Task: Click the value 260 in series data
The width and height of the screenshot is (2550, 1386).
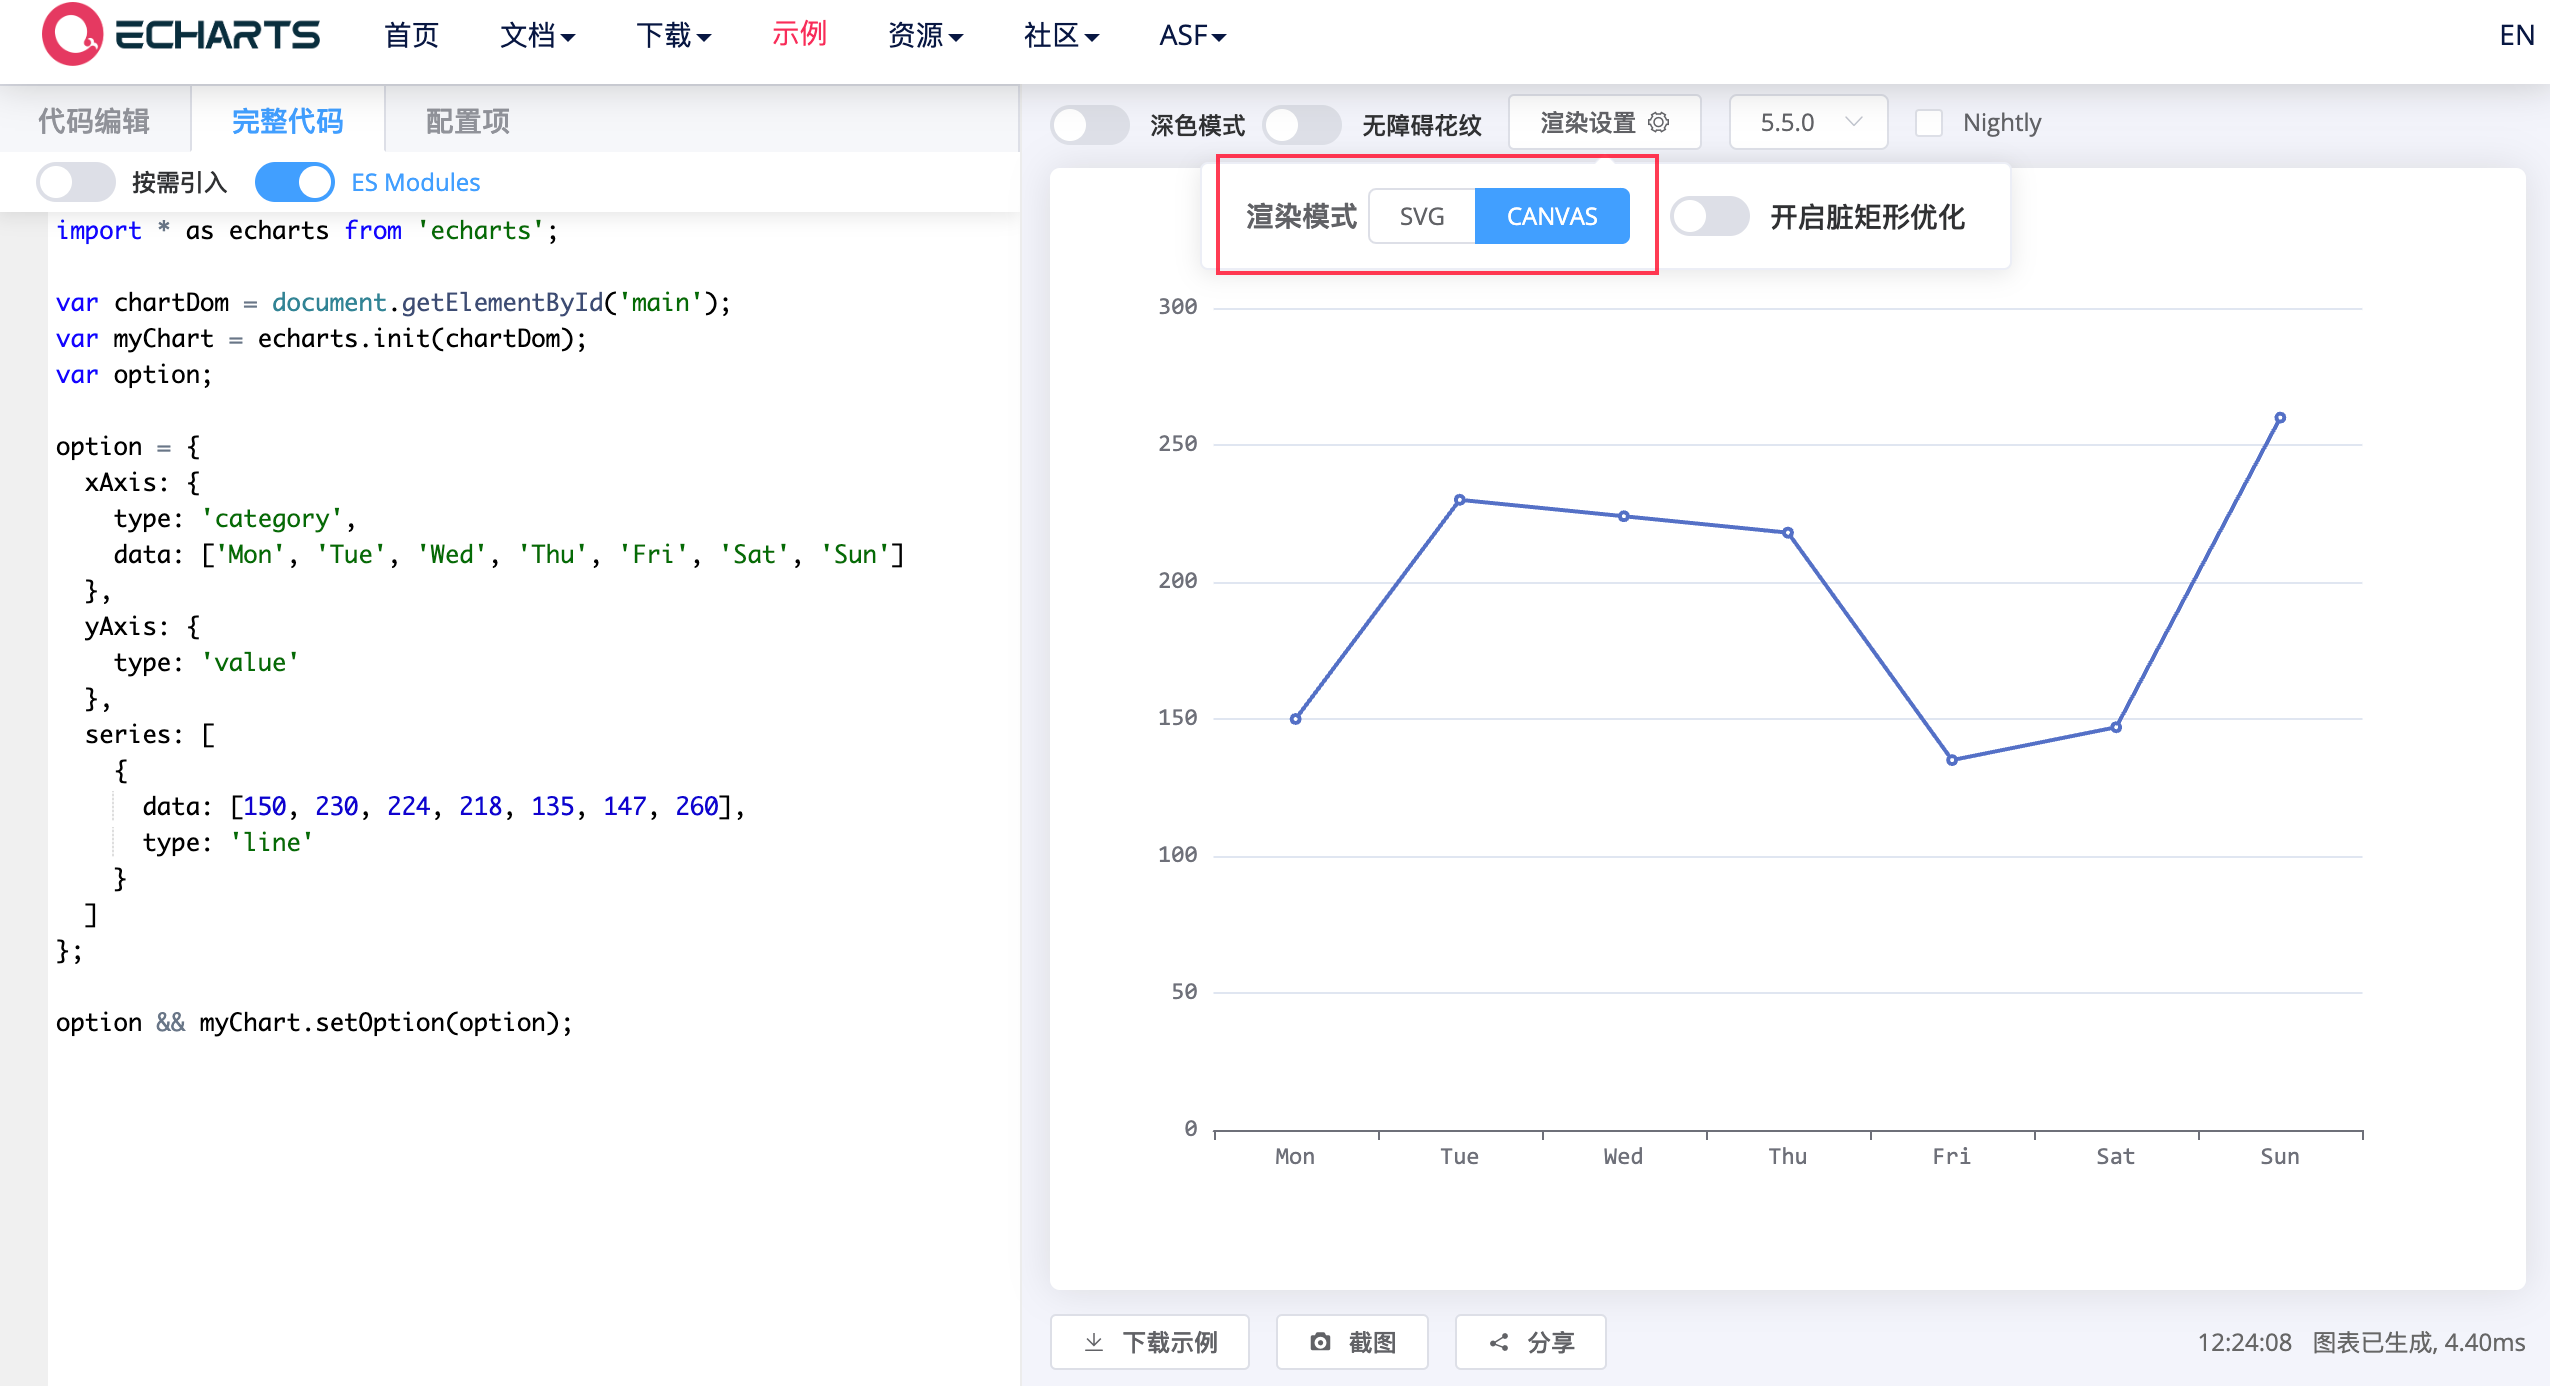Action: point(697,806)
